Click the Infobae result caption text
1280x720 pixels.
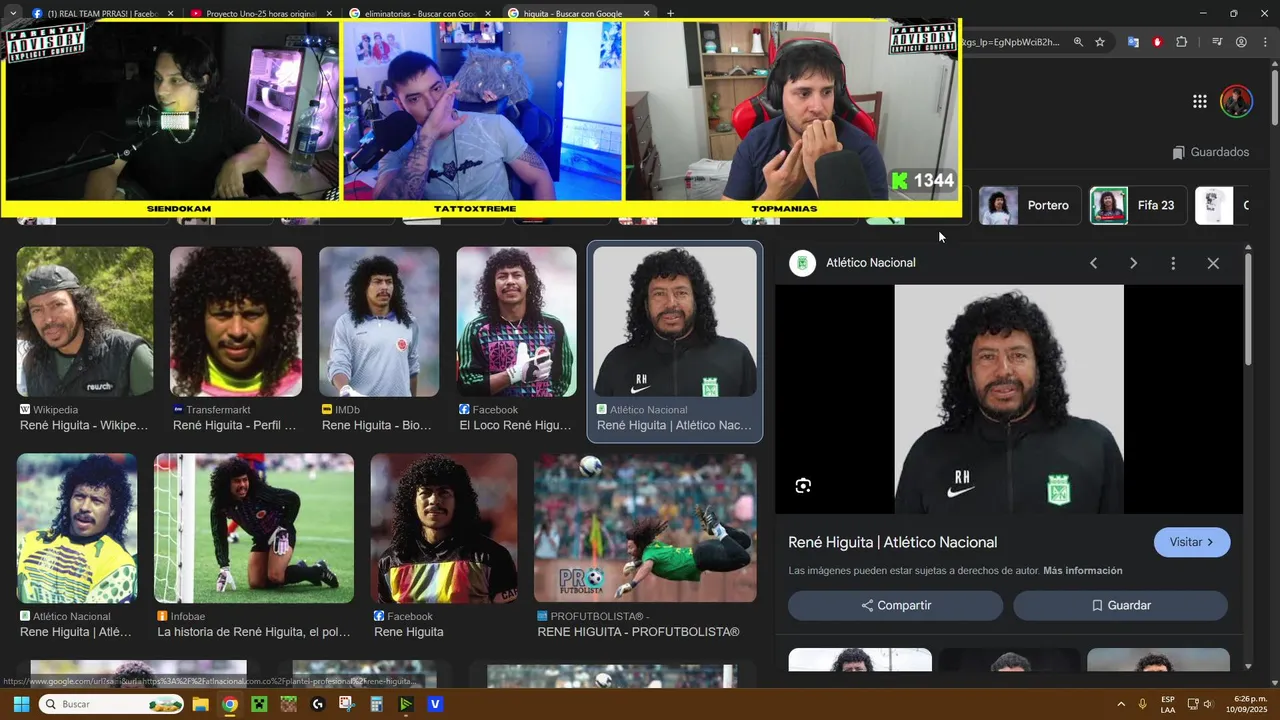coord(254,632)
